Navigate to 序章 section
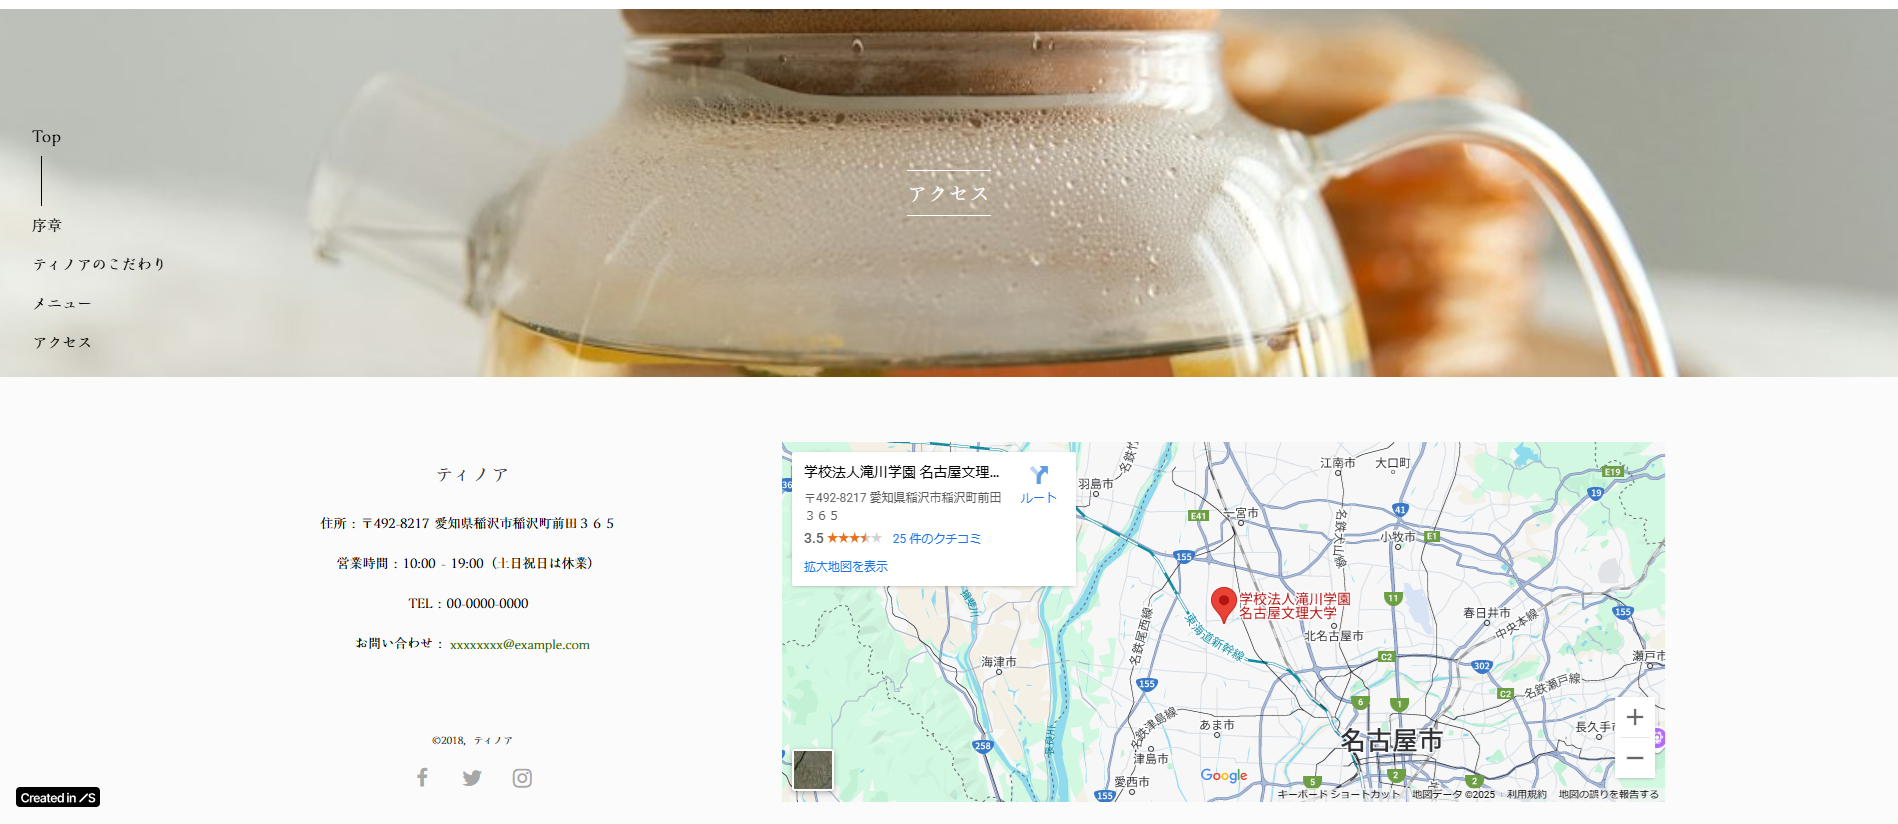 click(x=47, y=226)
